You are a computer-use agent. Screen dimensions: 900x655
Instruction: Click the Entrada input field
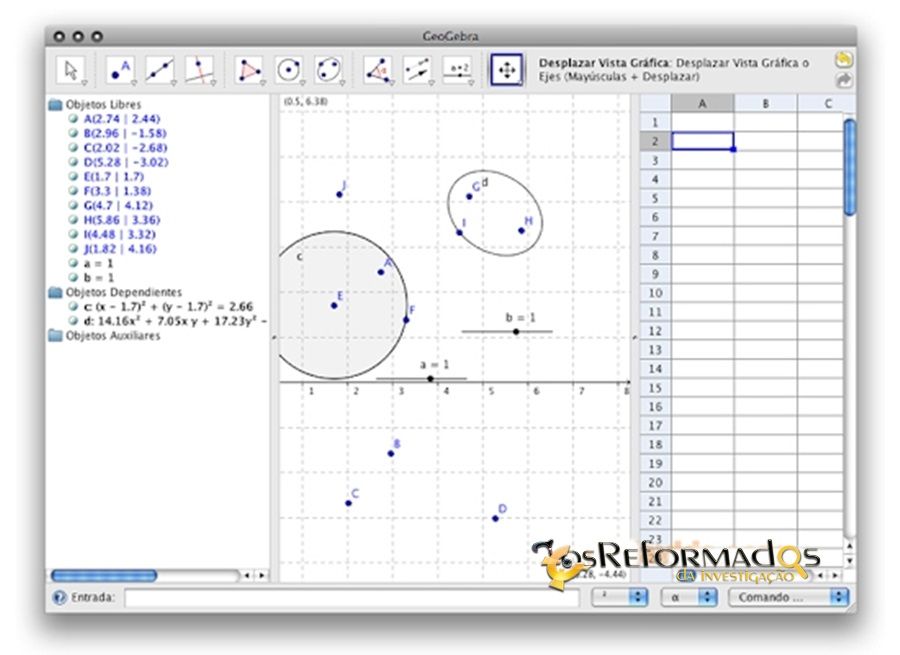click(x=350, y=597)
